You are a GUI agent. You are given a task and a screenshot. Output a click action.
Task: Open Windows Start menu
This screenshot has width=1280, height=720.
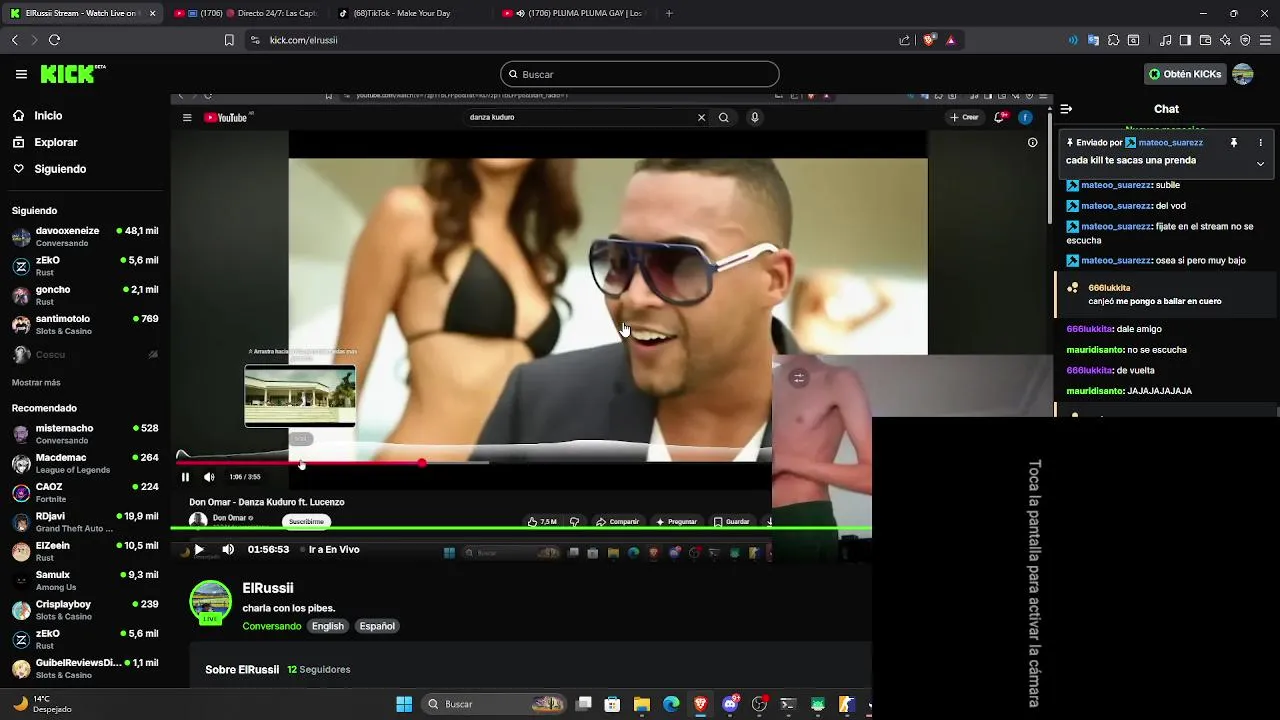pyautogui.click(x=404, y=704)
